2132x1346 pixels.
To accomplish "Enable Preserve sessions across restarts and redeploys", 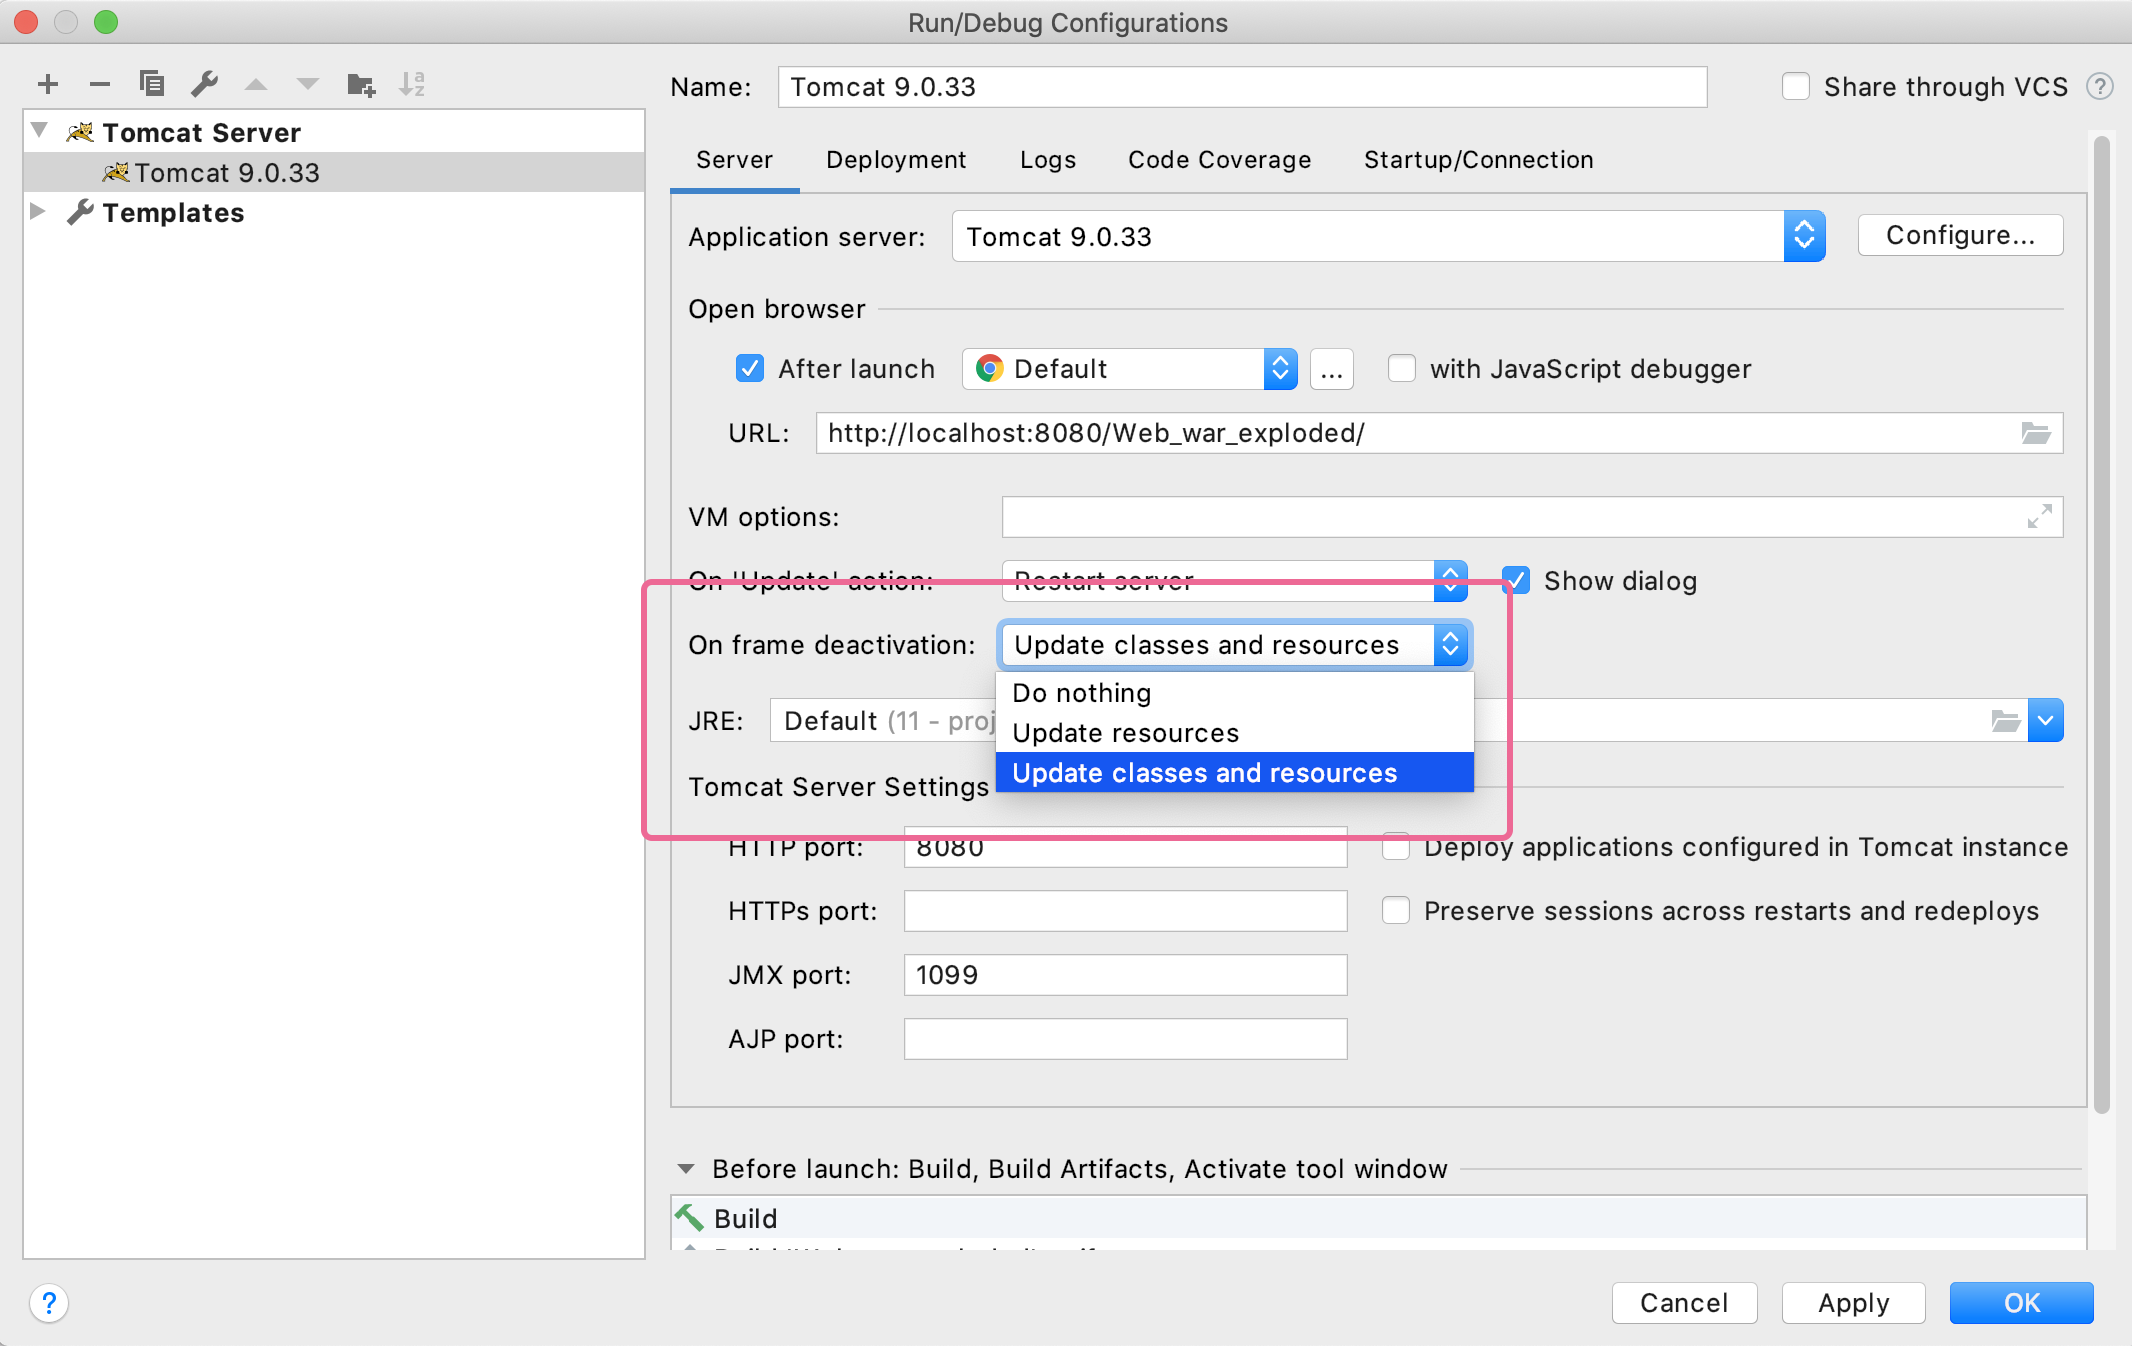I will click(1396, 911).
